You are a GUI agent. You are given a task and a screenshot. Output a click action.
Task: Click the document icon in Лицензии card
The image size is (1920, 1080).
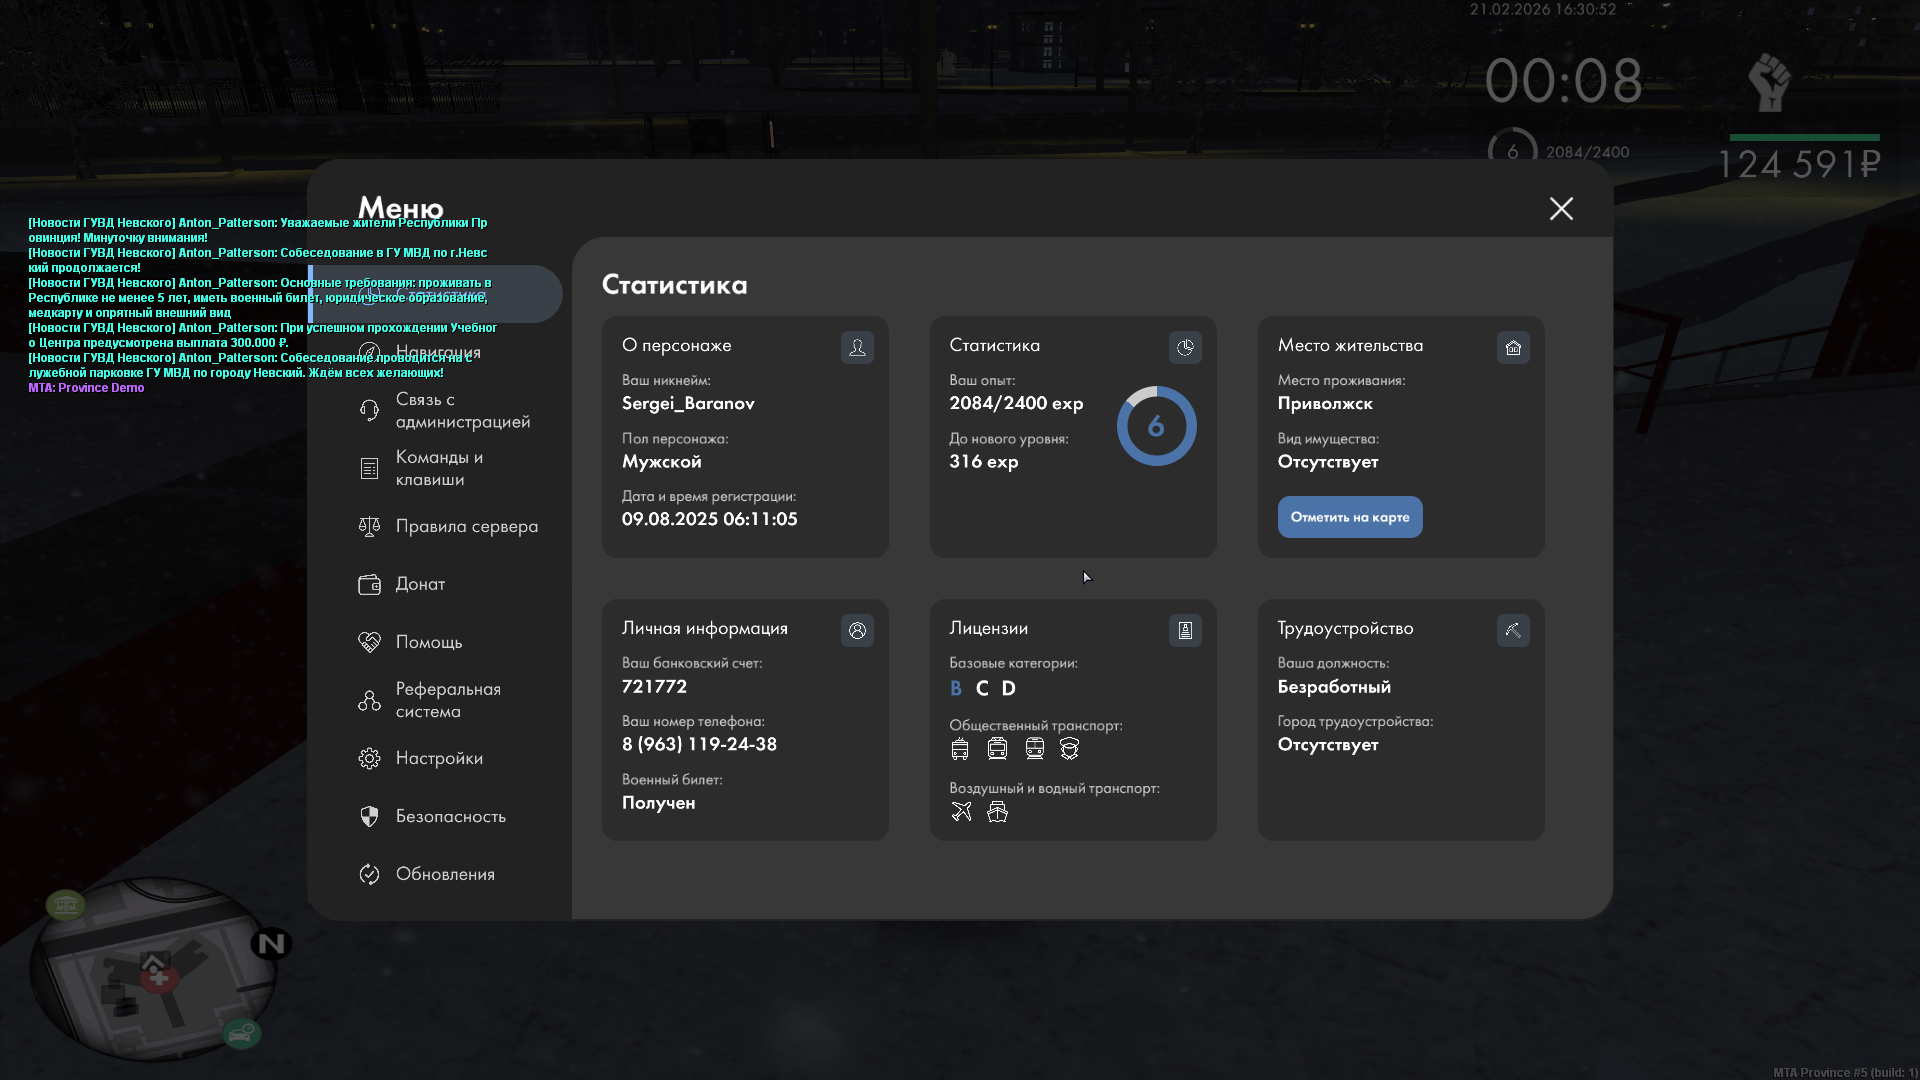click(x=1185, y=630)
